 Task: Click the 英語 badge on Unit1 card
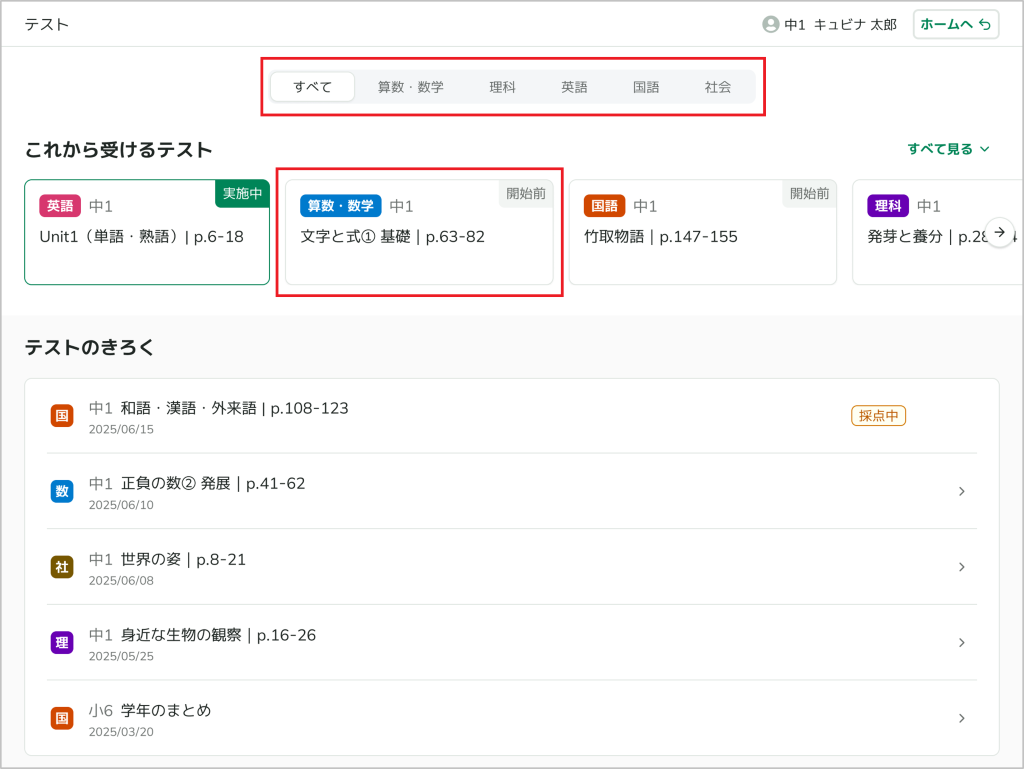tap(60, 206)
